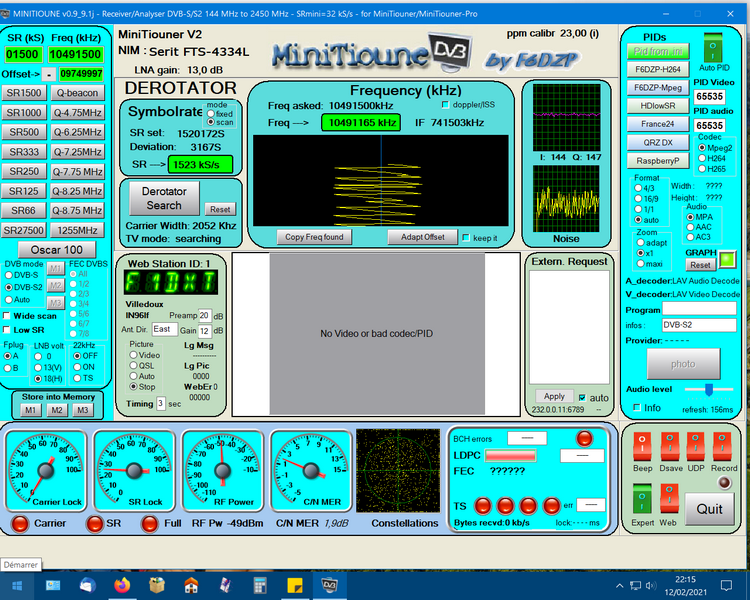Select the Q-beacon frequency preset

77,93
